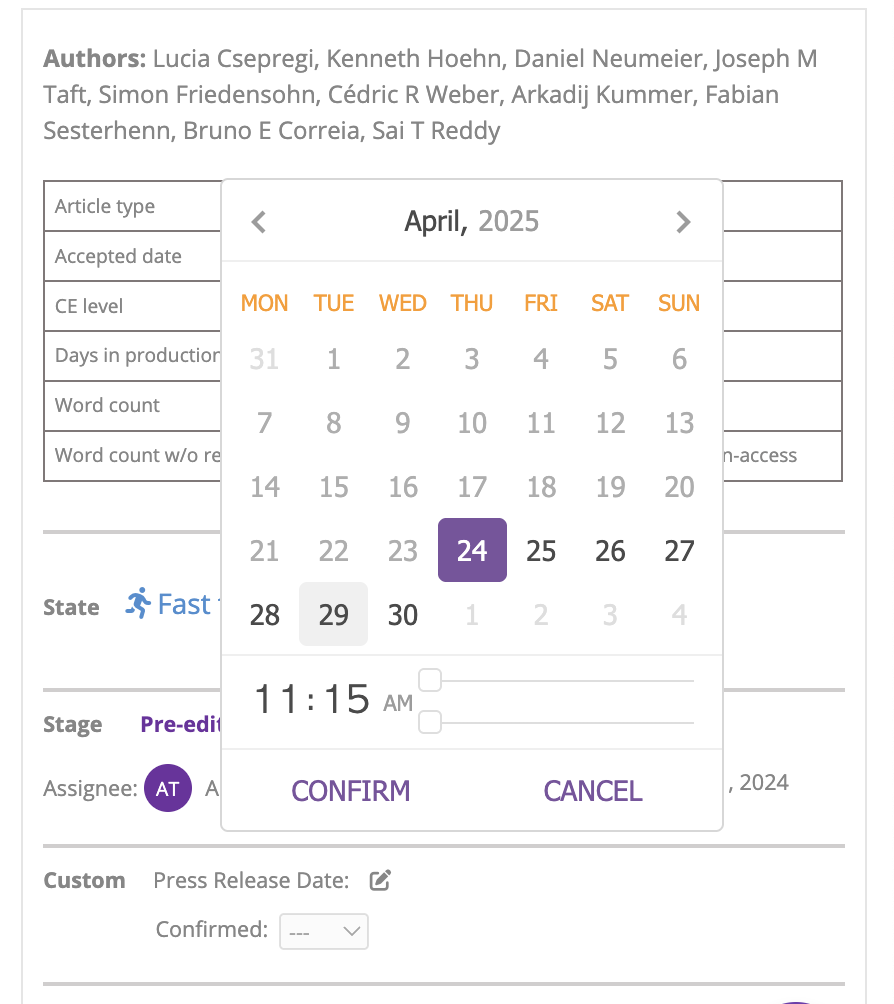Click the Press Release Date edit icon
Screen dimensions: 894x1004
(x=380, y=881)
